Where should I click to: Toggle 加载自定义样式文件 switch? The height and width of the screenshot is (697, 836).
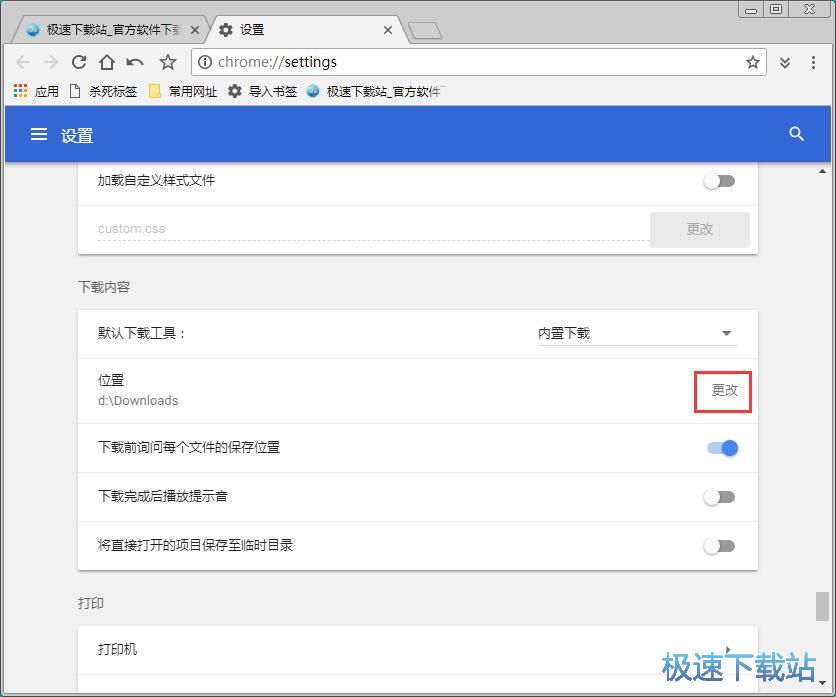[x=719, y=181]
